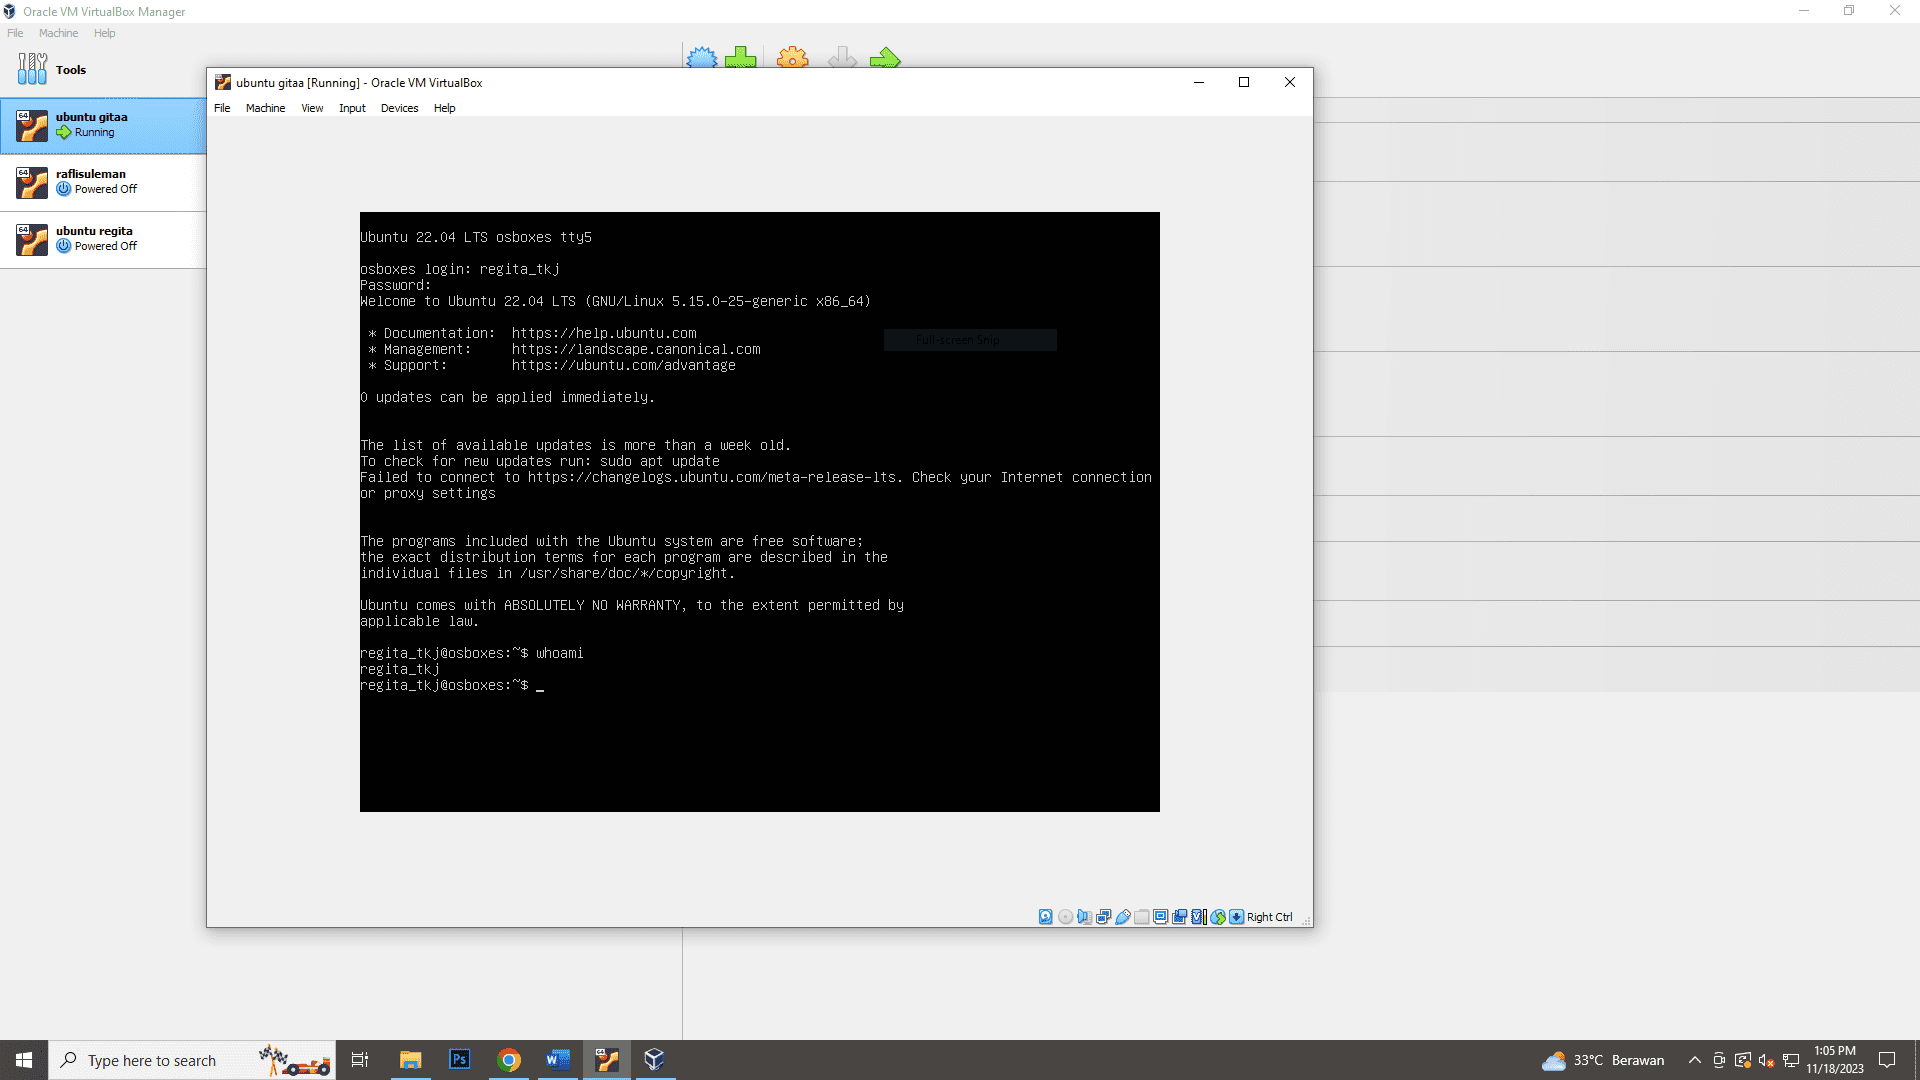Open the Machine menu in VM window
1920x1080 pixels.
[265, 108]
